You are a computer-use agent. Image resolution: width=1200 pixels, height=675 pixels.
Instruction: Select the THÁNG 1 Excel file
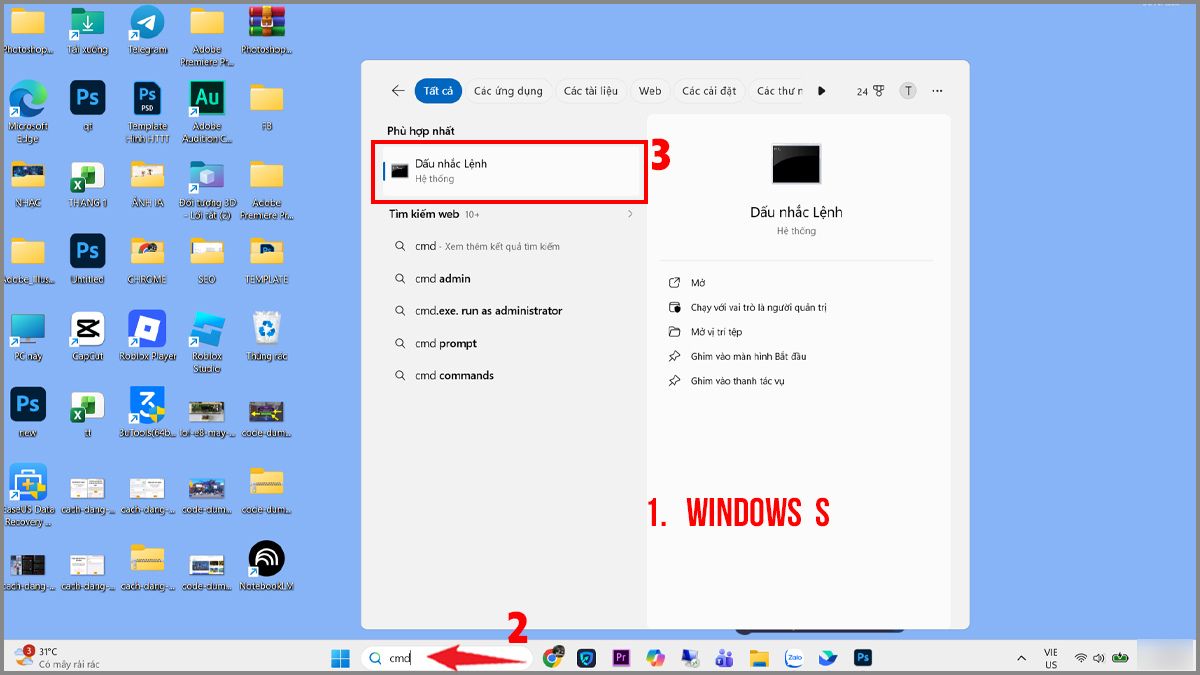pos(87,183)
